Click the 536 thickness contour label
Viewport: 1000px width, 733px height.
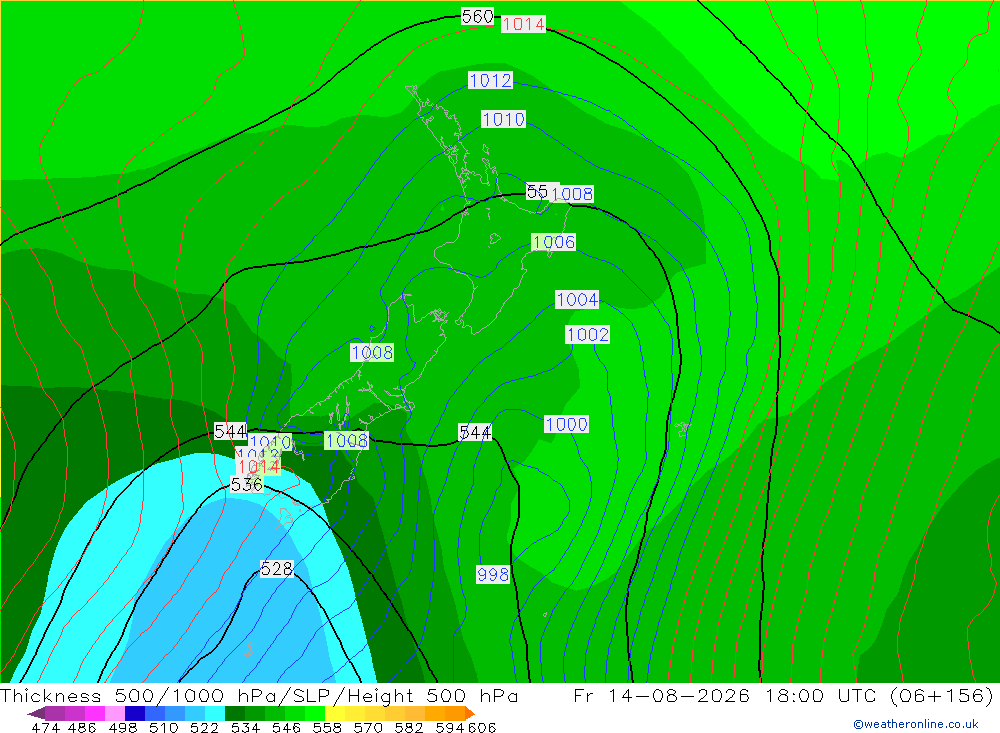click(x=246, y=485)
